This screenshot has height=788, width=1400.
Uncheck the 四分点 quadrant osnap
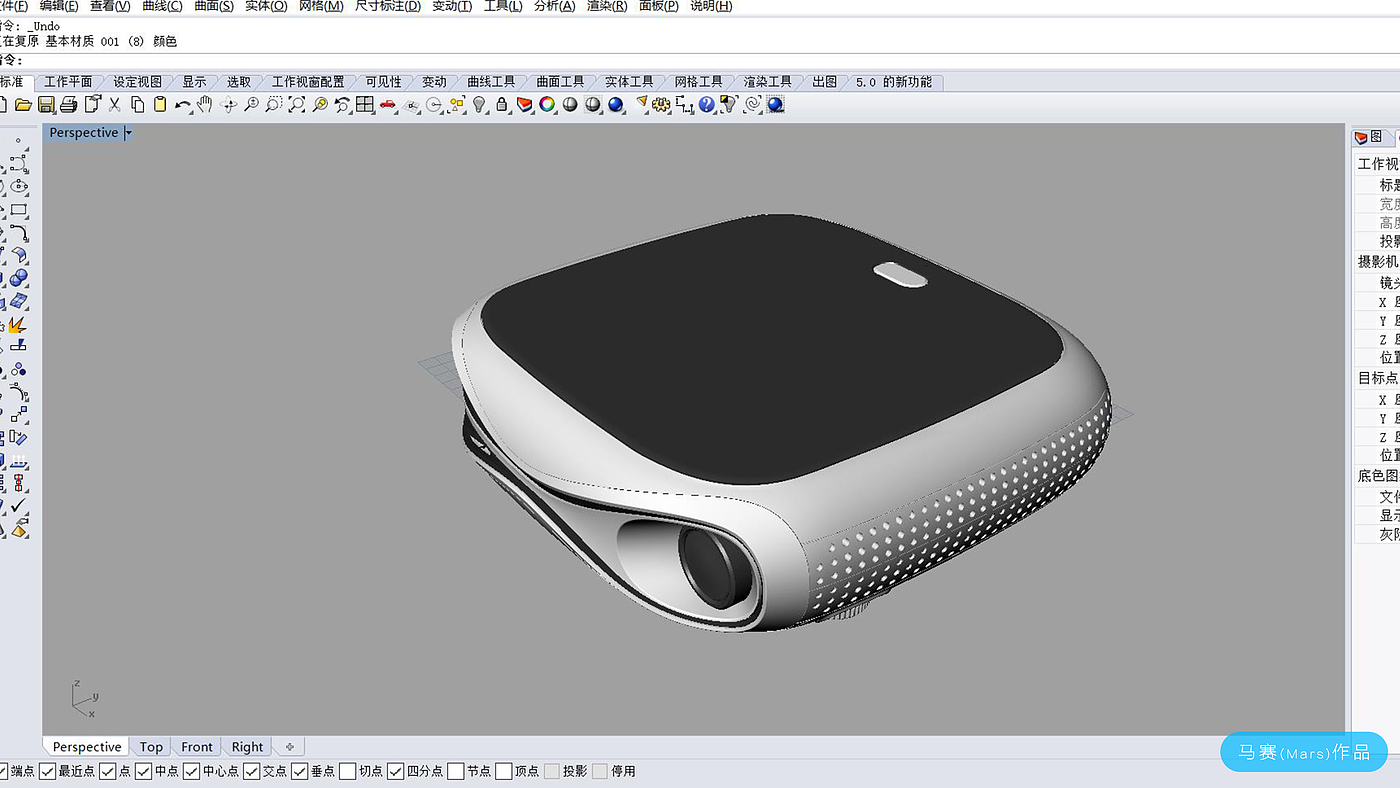[x=396, y=771]
